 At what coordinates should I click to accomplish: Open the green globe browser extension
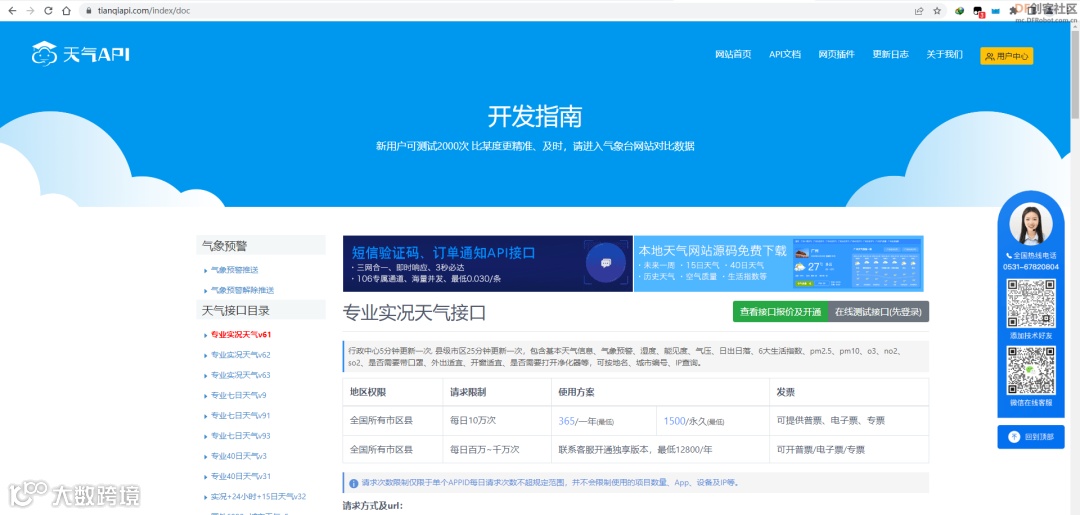[x=959, y=11]
